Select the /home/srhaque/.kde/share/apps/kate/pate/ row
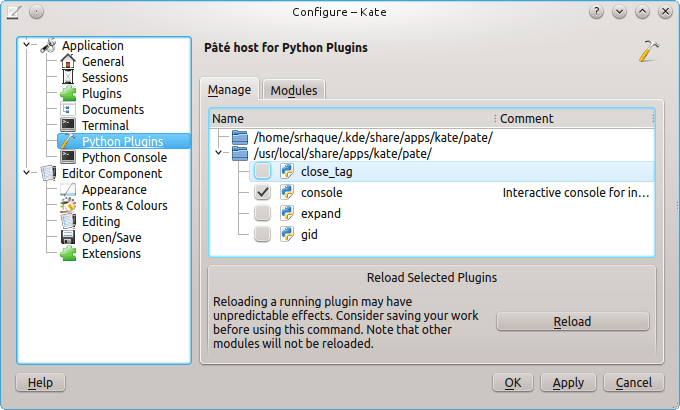The width and height of the screenshot is (680, 410). tap(373, 138)
